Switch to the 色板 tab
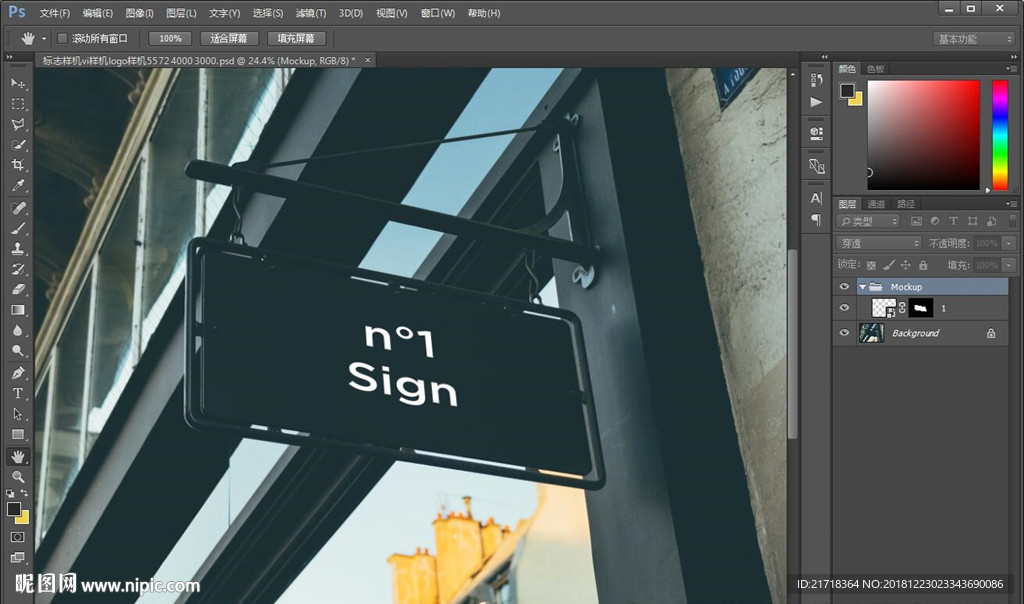The width and height of the screenshot is (1024, 604). pos(875,69)
